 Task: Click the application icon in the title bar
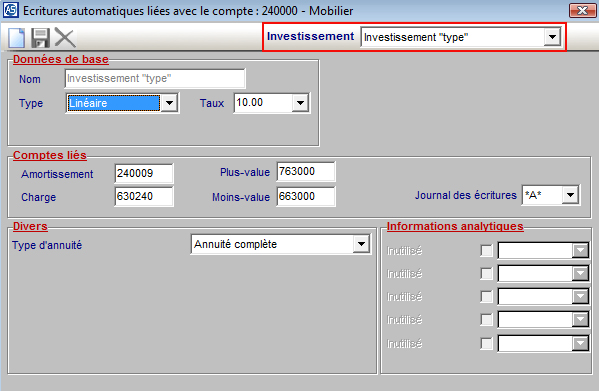click(x=10, y=10)
